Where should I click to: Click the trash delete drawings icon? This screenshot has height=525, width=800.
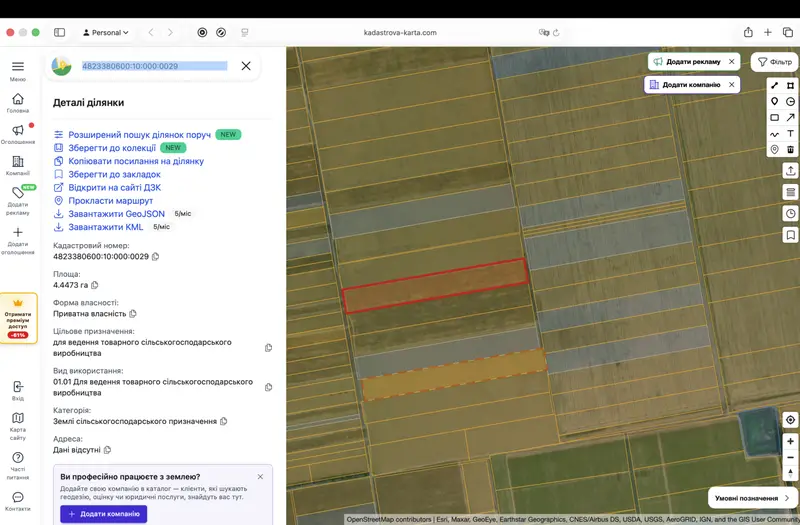point(790,149)
